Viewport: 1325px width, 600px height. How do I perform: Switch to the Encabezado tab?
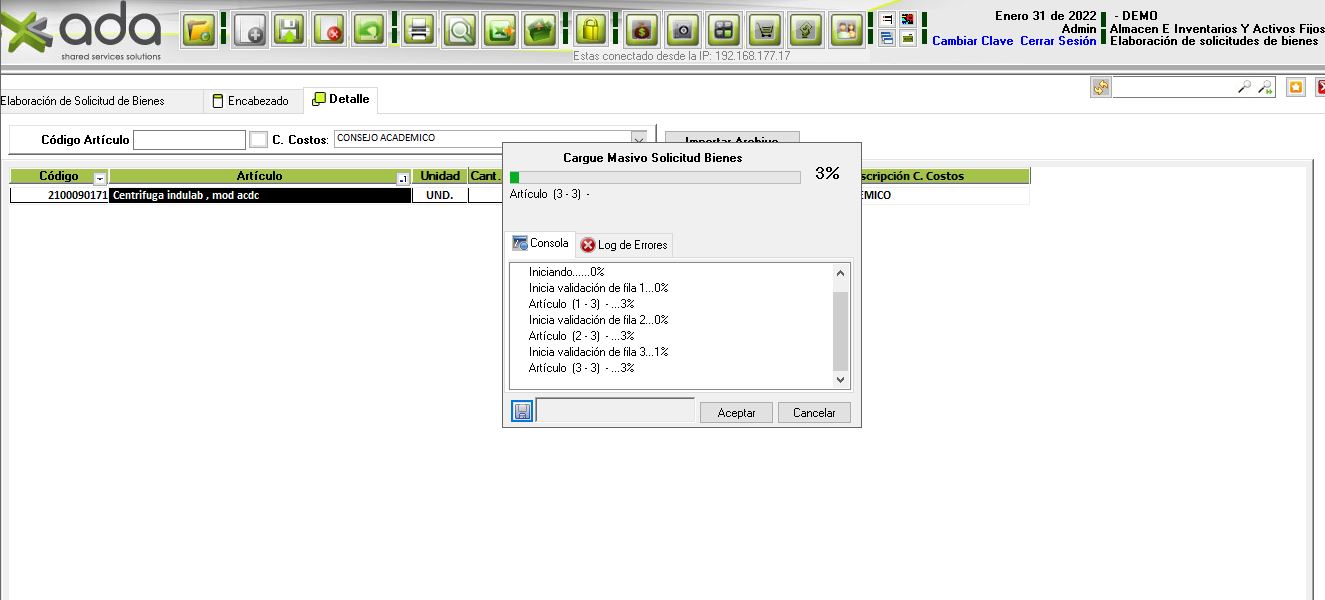click(250, 101)
